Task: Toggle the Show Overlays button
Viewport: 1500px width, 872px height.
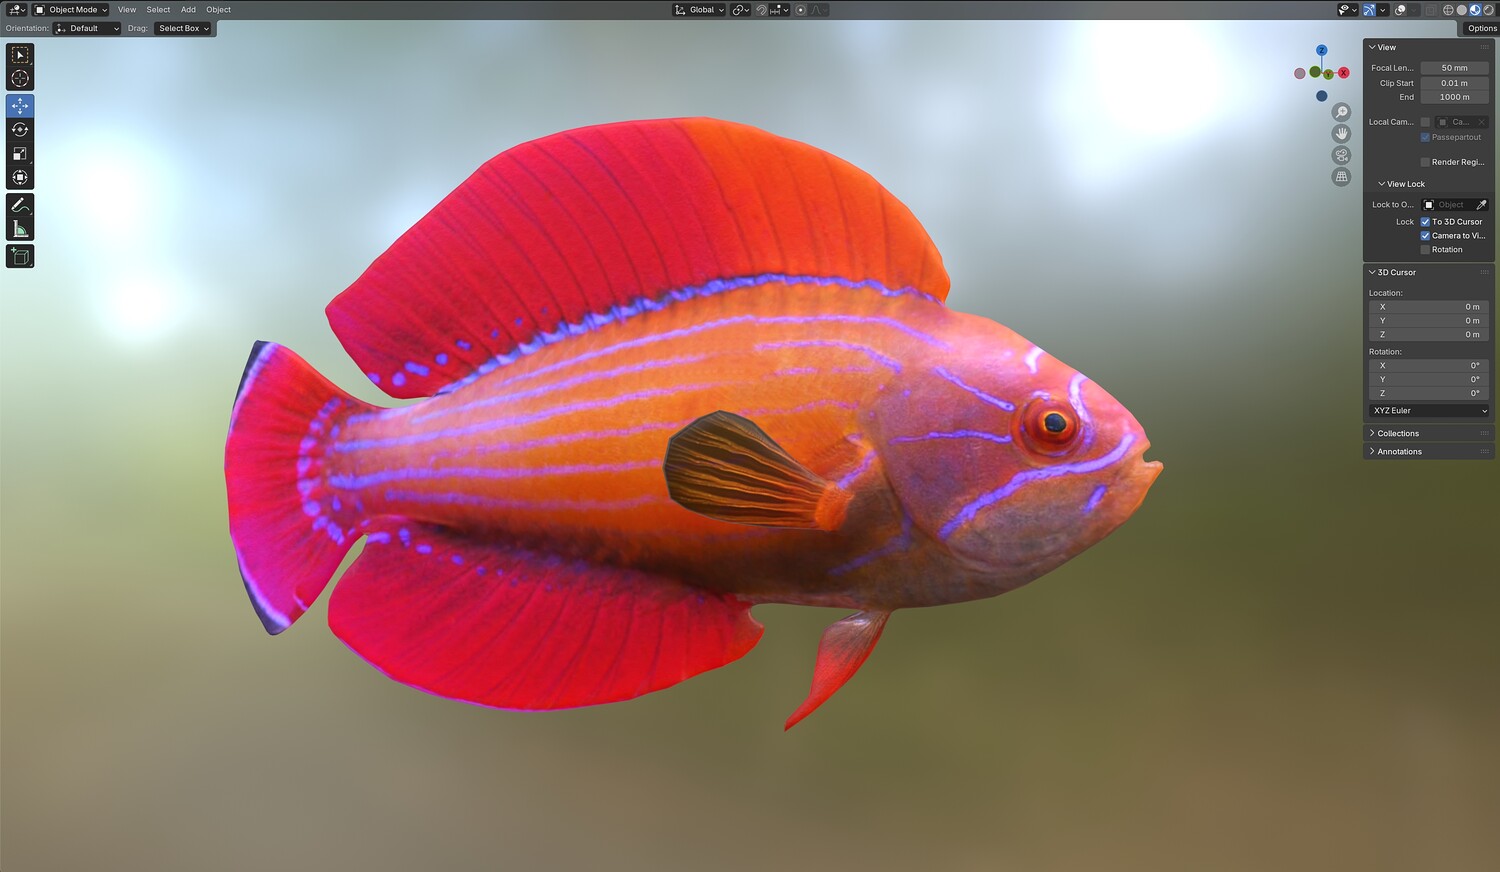Action: tap(1400, 10)
